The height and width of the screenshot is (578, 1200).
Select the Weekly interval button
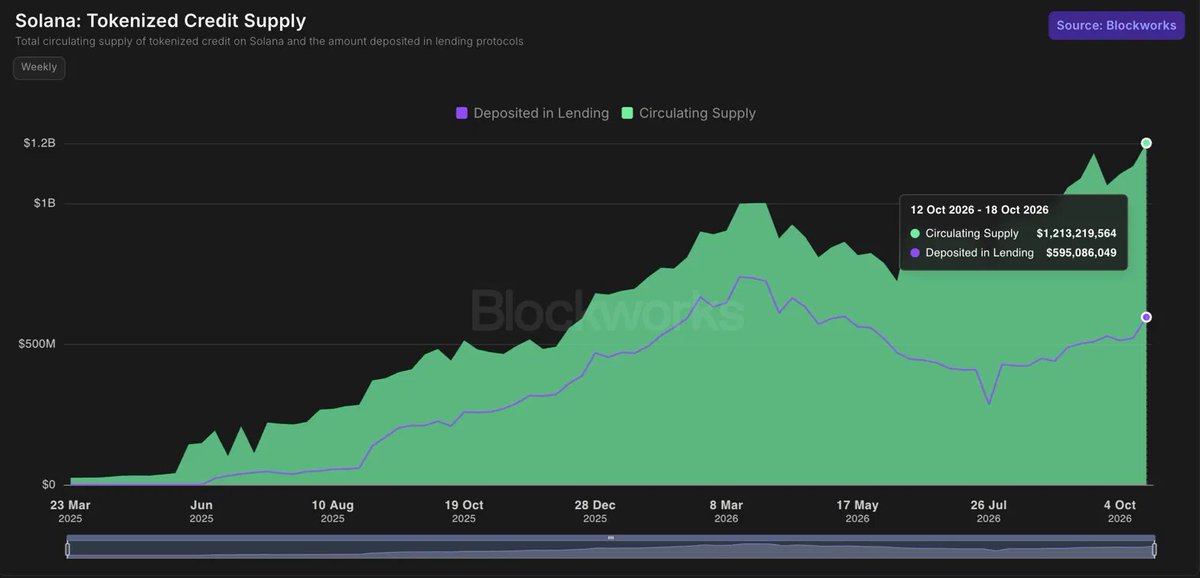point(39,67)
